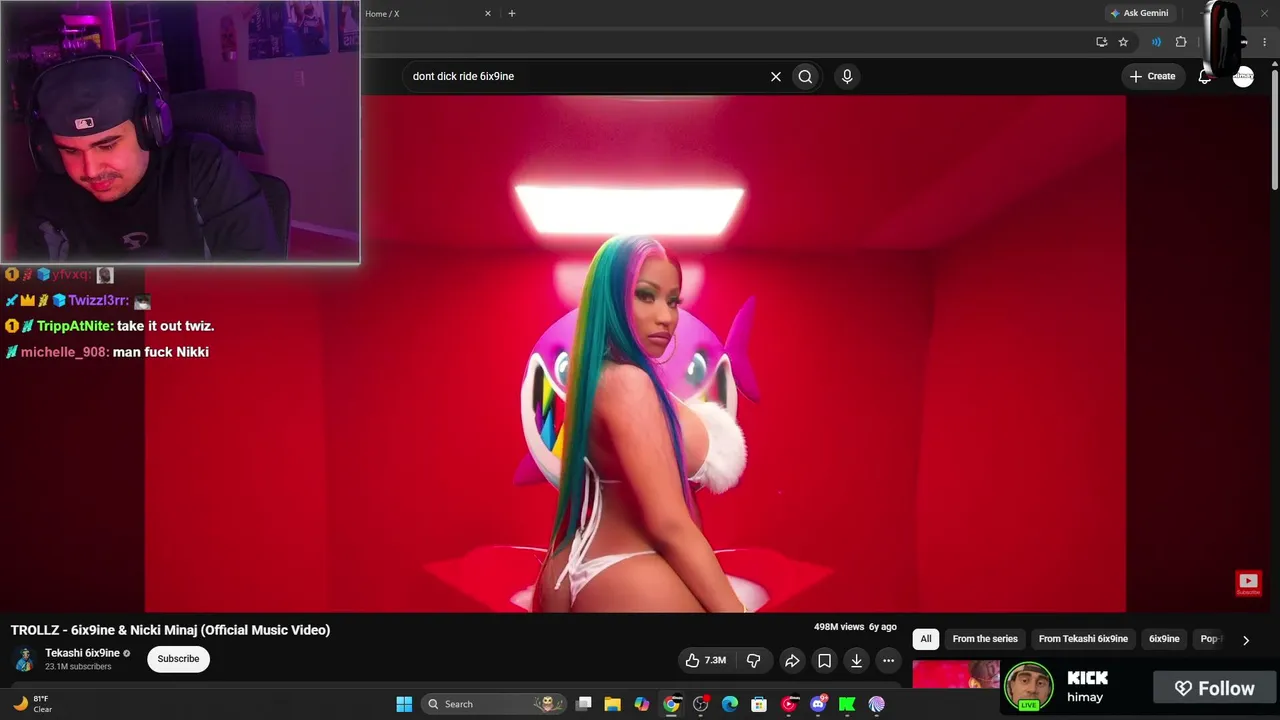This screenshot has height=720, width=1280.
Task: Open the Tekashi 6ix9ine channel link
Action: tap(82, 653)
